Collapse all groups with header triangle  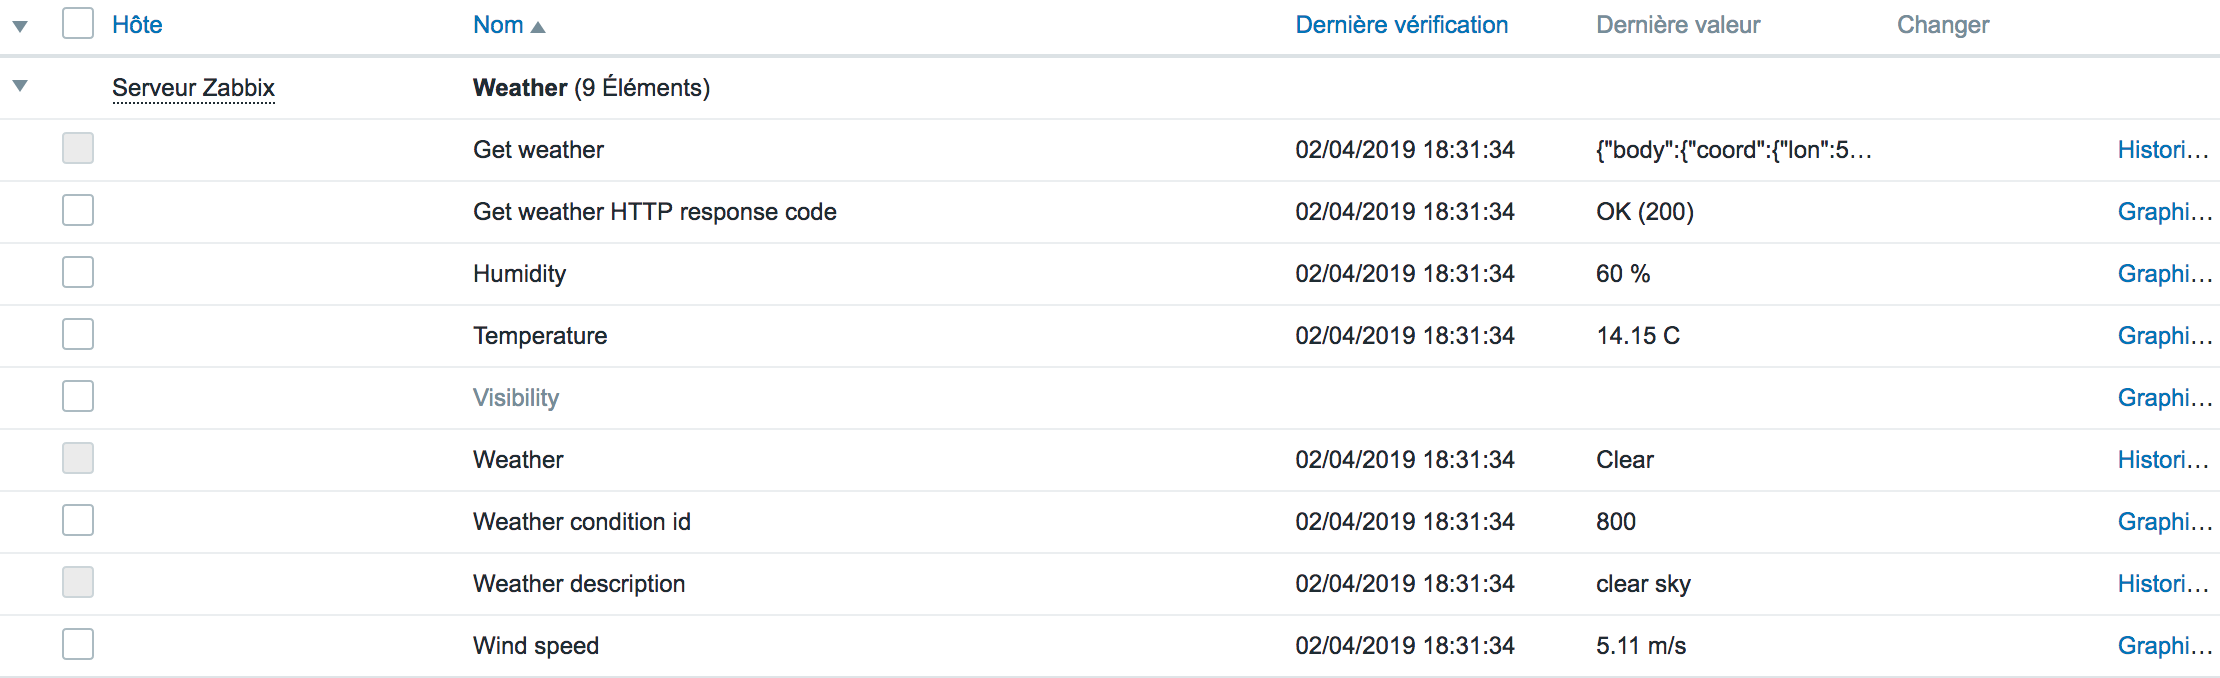tap(20, 26)
